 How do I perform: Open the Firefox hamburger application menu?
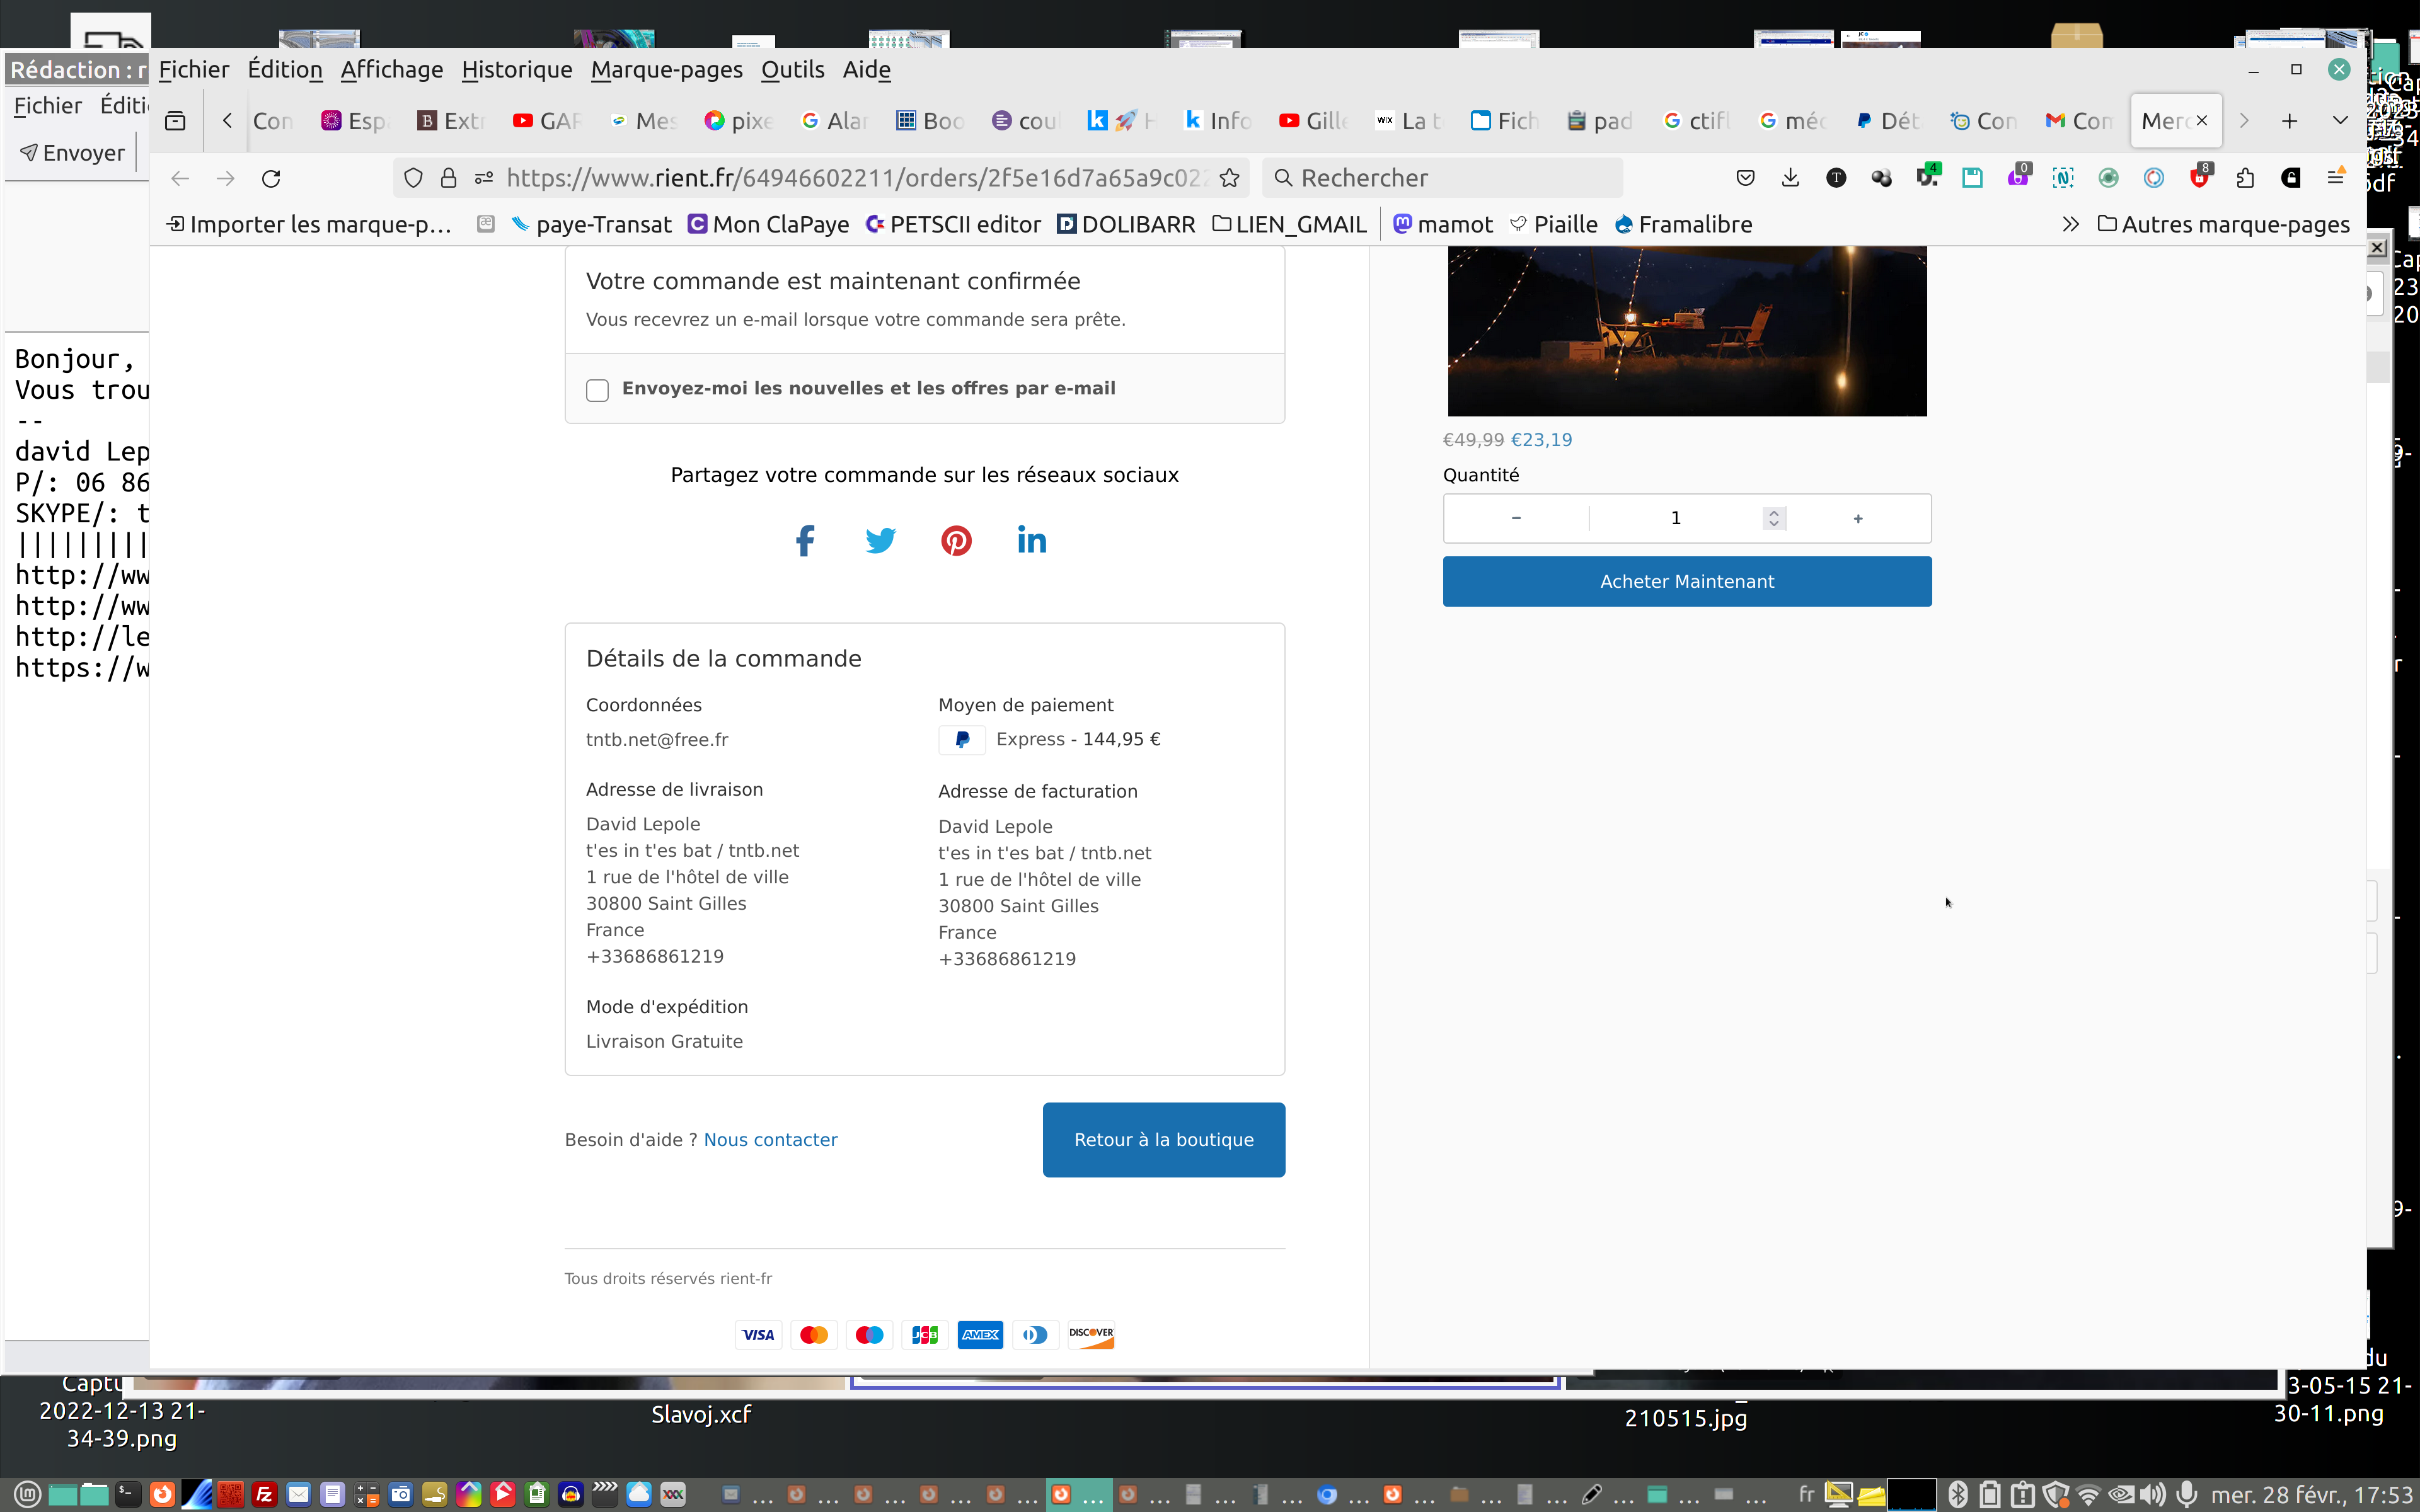pos(2336,178)
